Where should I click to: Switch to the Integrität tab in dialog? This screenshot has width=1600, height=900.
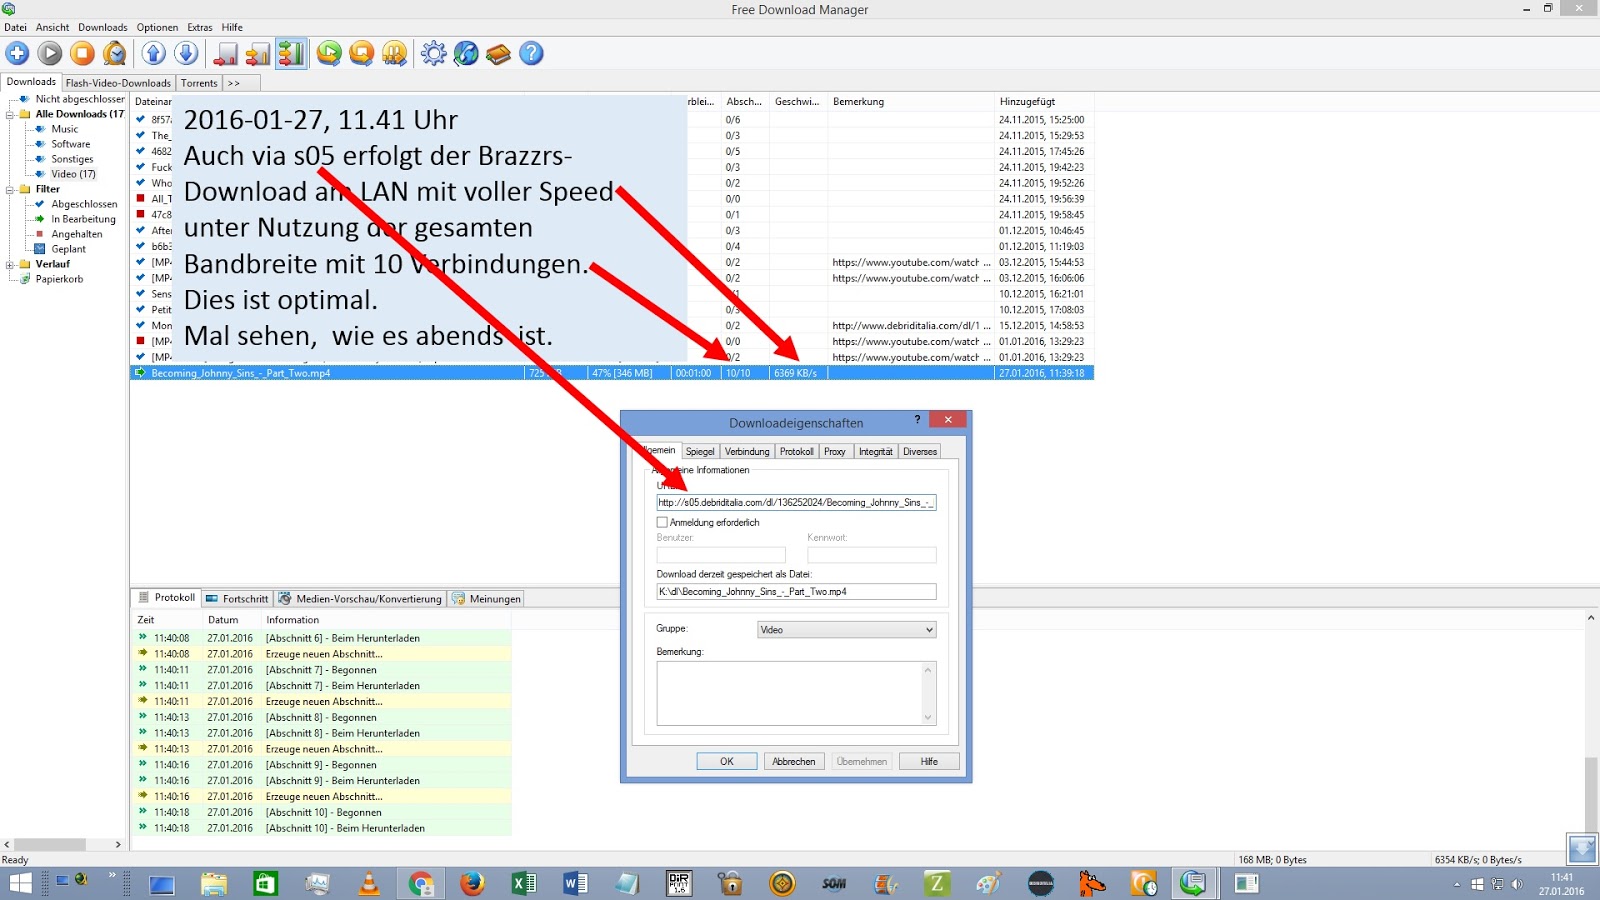point(875,452)
